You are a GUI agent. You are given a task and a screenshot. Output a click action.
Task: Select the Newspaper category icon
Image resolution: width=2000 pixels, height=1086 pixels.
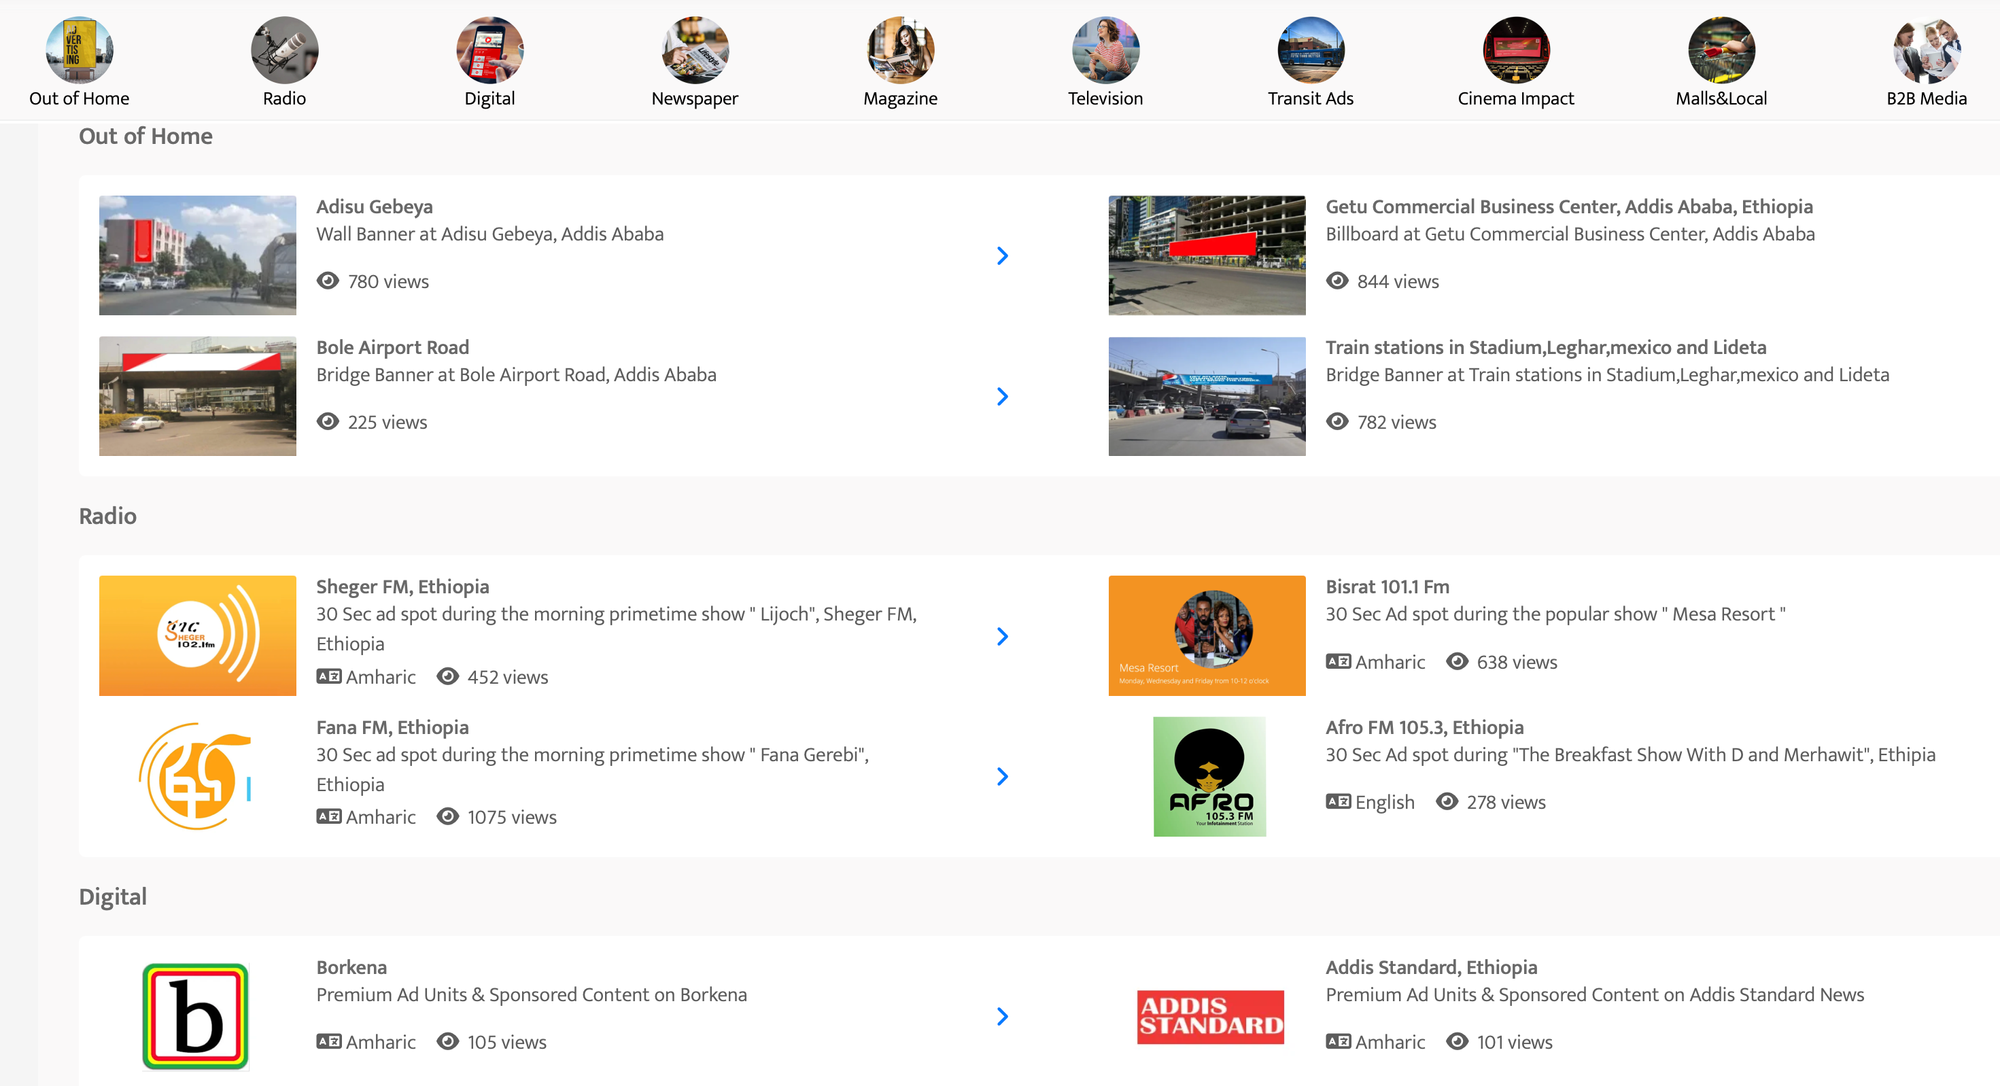click(695, 50)
